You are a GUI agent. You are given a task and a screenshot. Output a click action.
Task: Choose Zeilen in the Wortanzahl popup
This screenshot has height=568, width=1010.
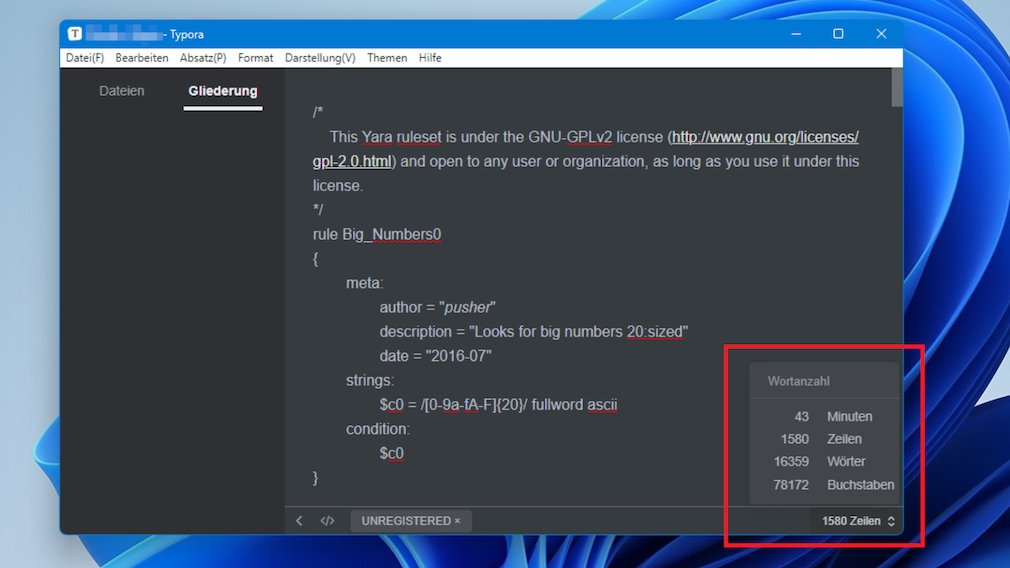coord(844,439)
